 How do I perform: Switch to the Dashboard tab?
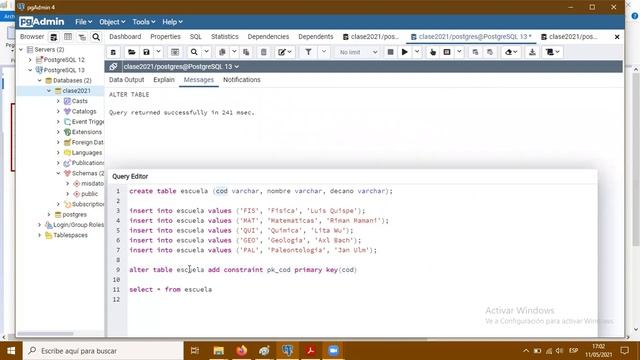pyautogui.click(x=125, y=37)
